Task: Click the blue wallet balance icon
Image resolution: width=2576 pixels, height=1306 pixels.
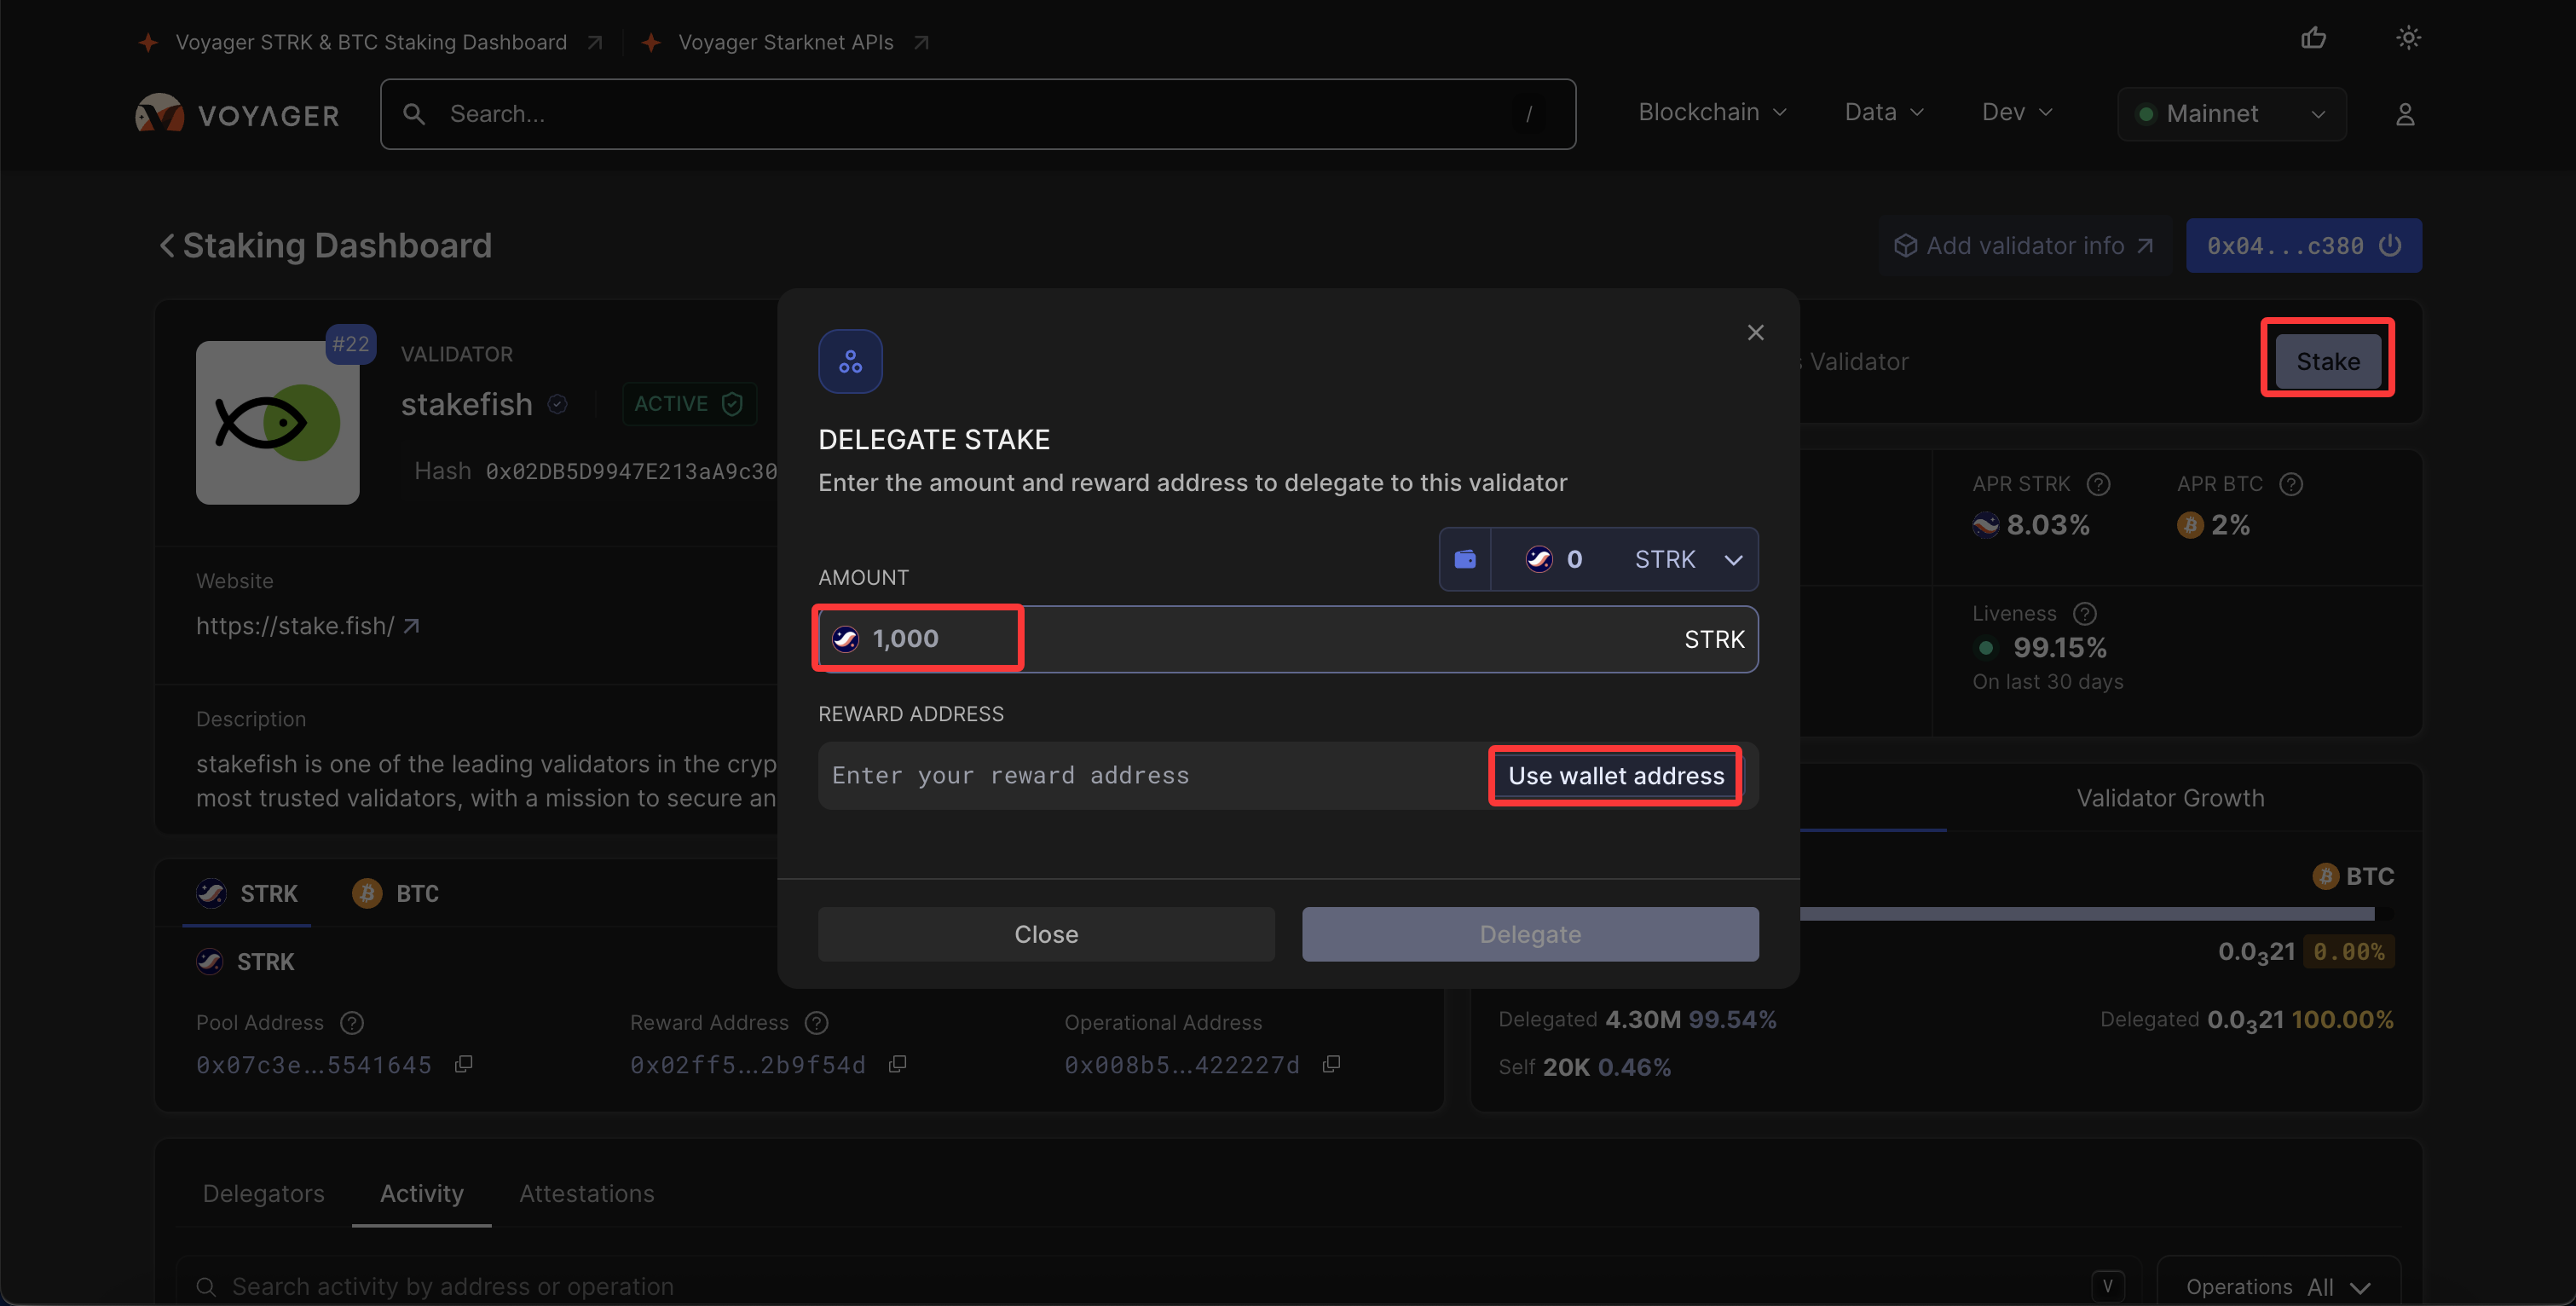Action: 1465,559
